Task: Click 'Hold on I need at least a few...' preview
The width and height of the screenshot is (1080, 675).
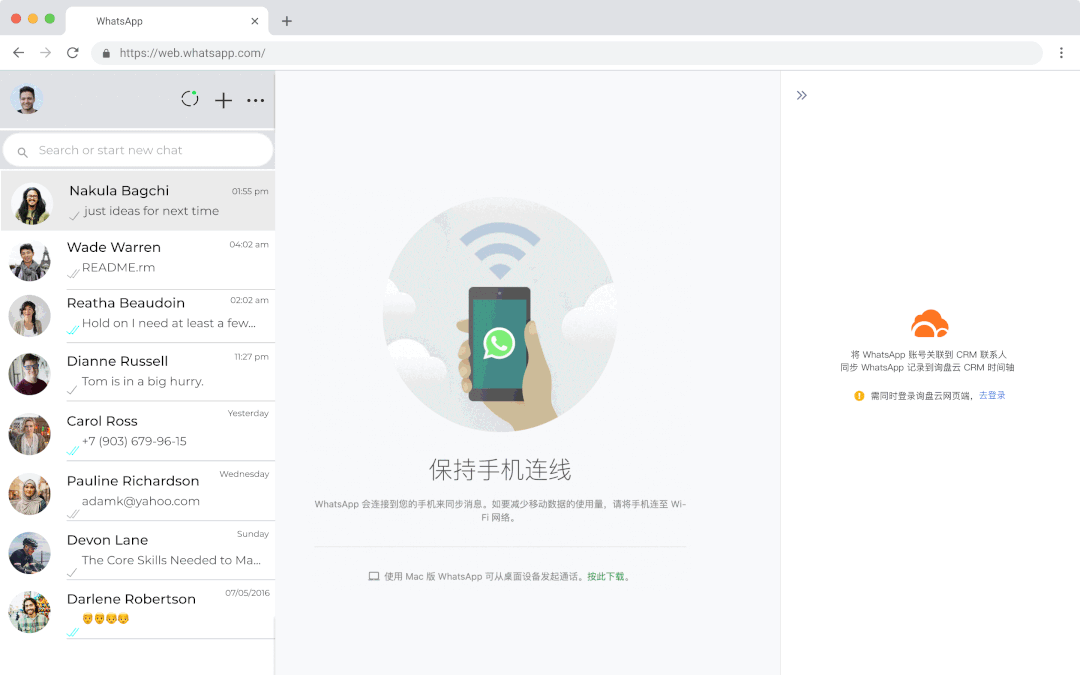Action: click(x=169, y=323)
